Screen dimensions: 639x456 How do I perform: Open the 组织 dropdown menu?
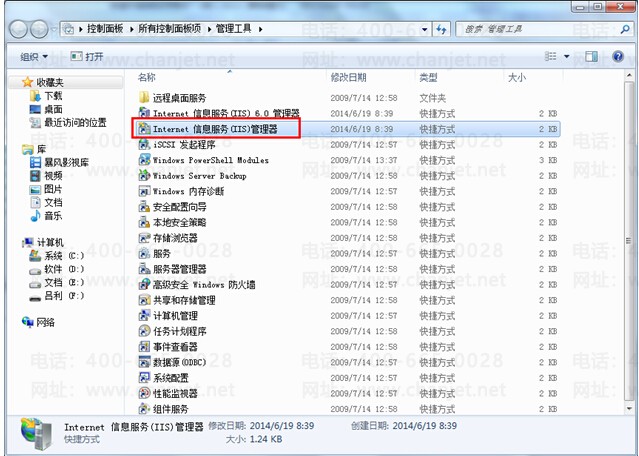click(x=34, y=57)
